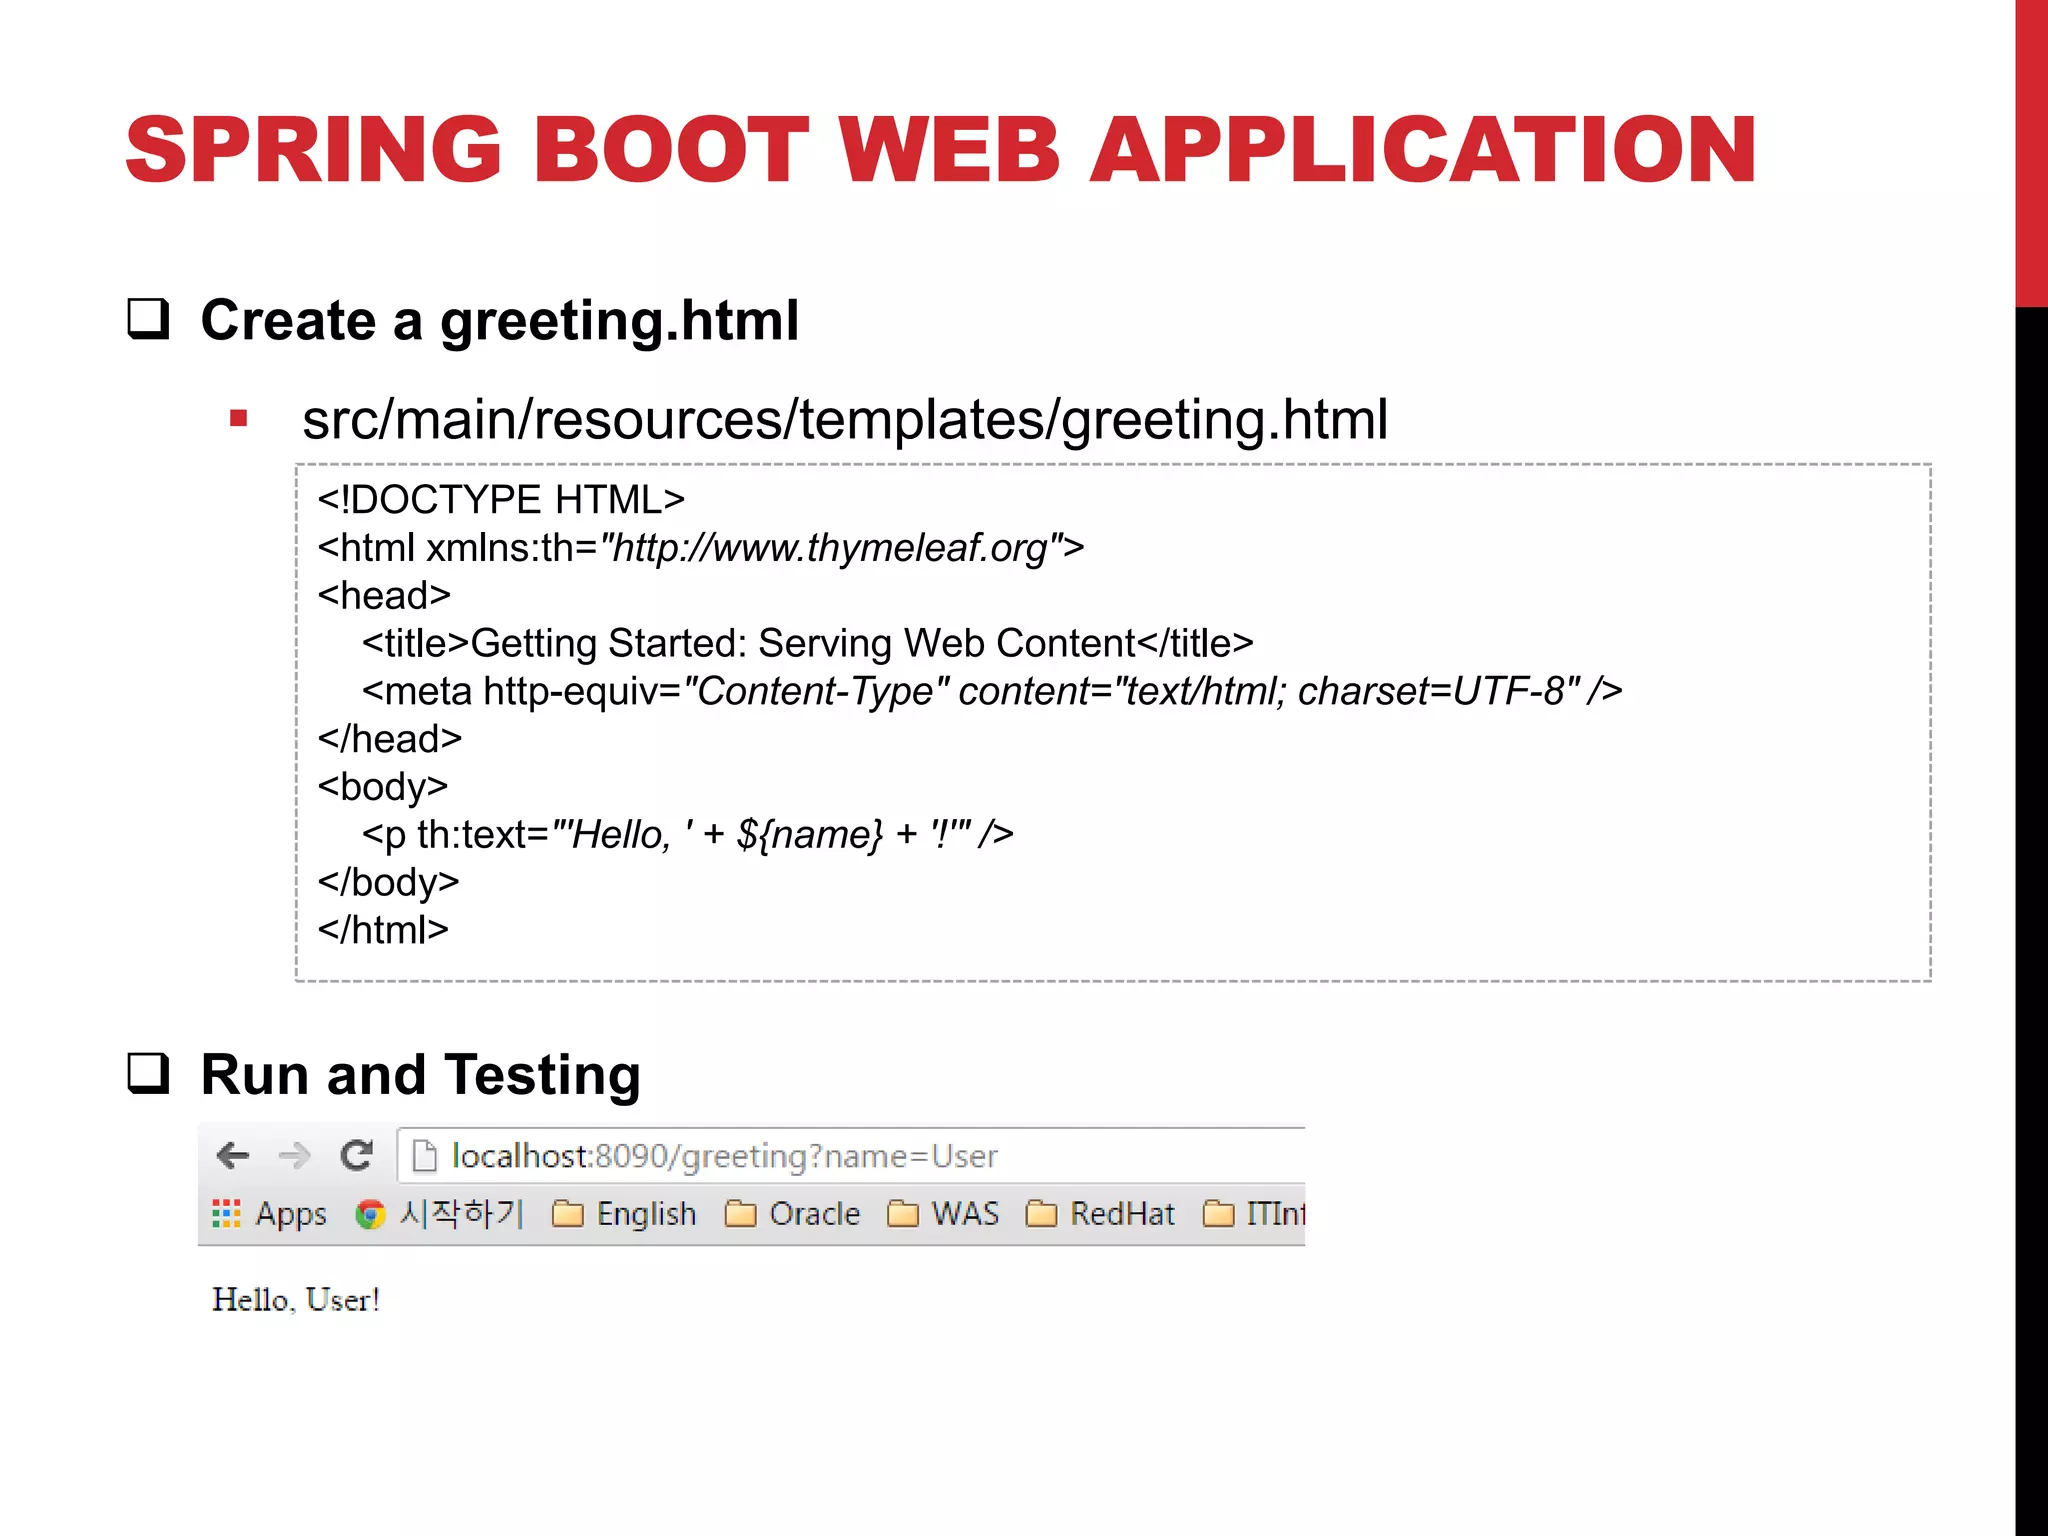The width and height of the screenshot is (2048, 1536).
Task: Open the Oracle bookmarks folder
Action: (x=793, y=1214)
